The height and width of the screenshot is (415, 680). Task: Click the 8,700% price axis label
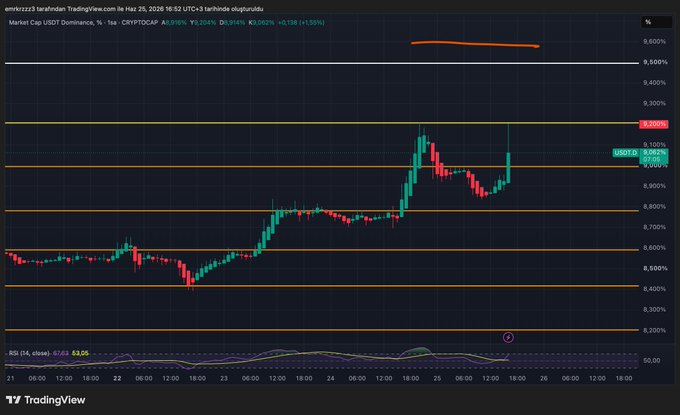(x=654, y=227)
